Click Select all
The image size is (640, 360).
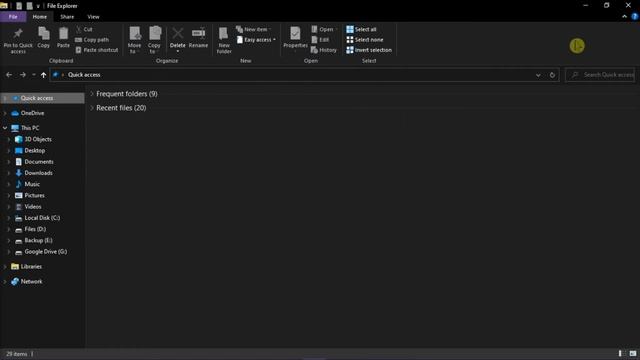(x=361, y=29)
